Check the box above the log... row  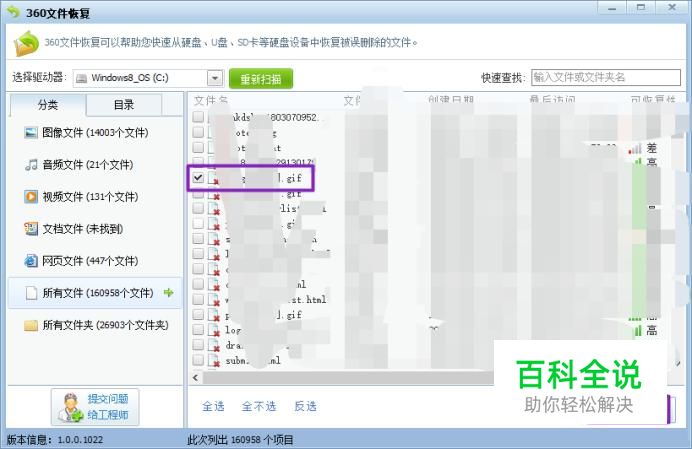pos(198,314)
